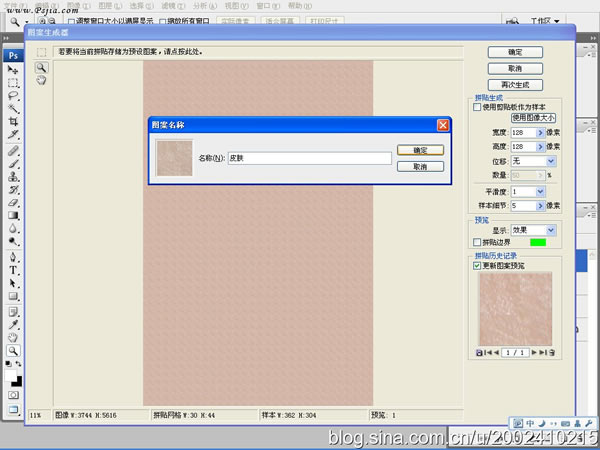The height and width of the screenshot is (450, 600).
Task: Click Pattern Maker 确定 button
Action: point(515,52)
